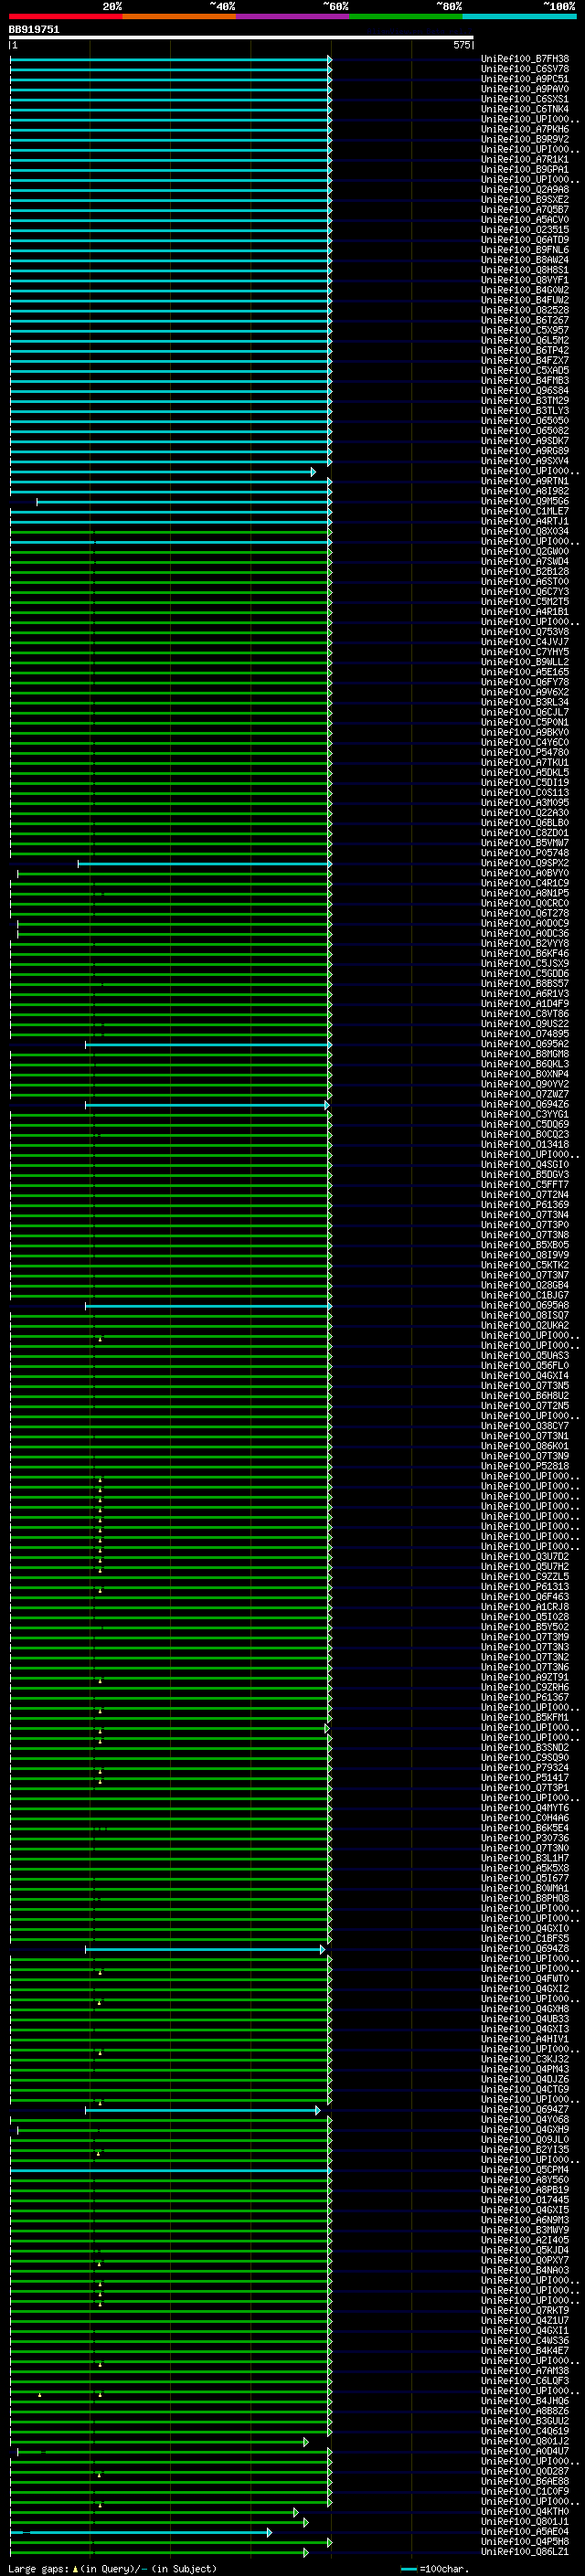
Task: Open hit UniRef100_B7FH38
Action: pos(525,59)
